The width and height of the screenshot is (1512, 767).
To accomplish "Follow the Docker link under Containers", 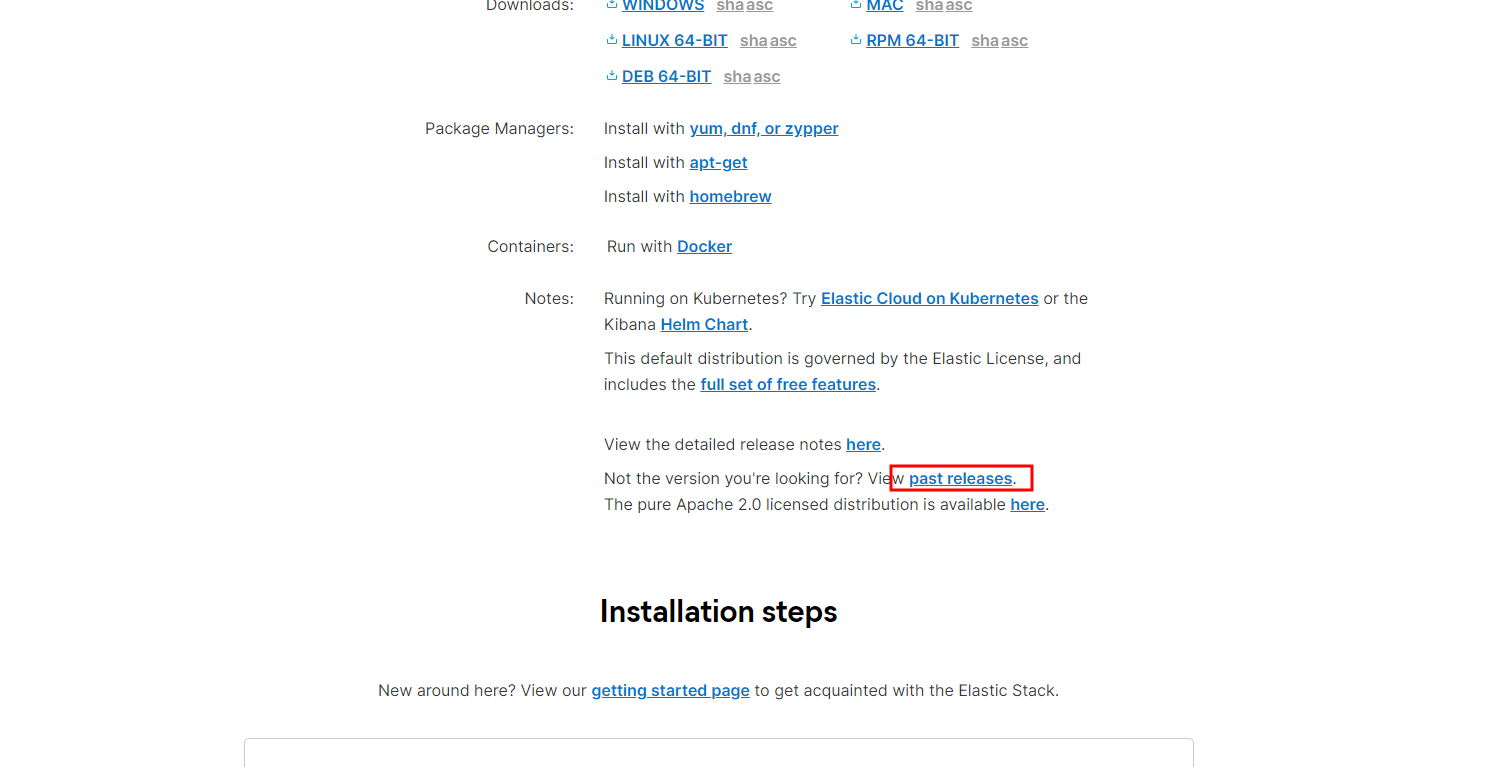I will [x=705, y=247].
